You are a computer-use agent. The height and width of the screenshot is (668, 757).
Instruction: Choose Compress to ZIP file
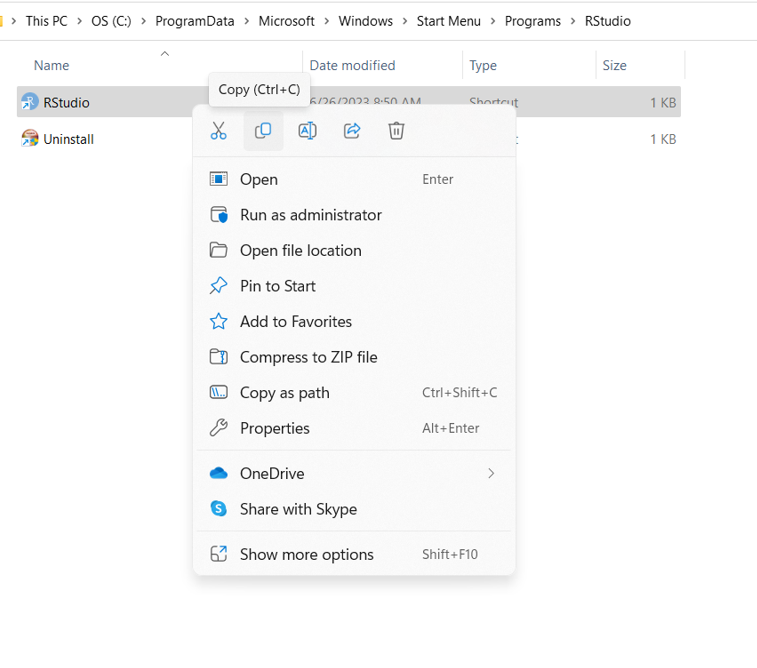308,357
